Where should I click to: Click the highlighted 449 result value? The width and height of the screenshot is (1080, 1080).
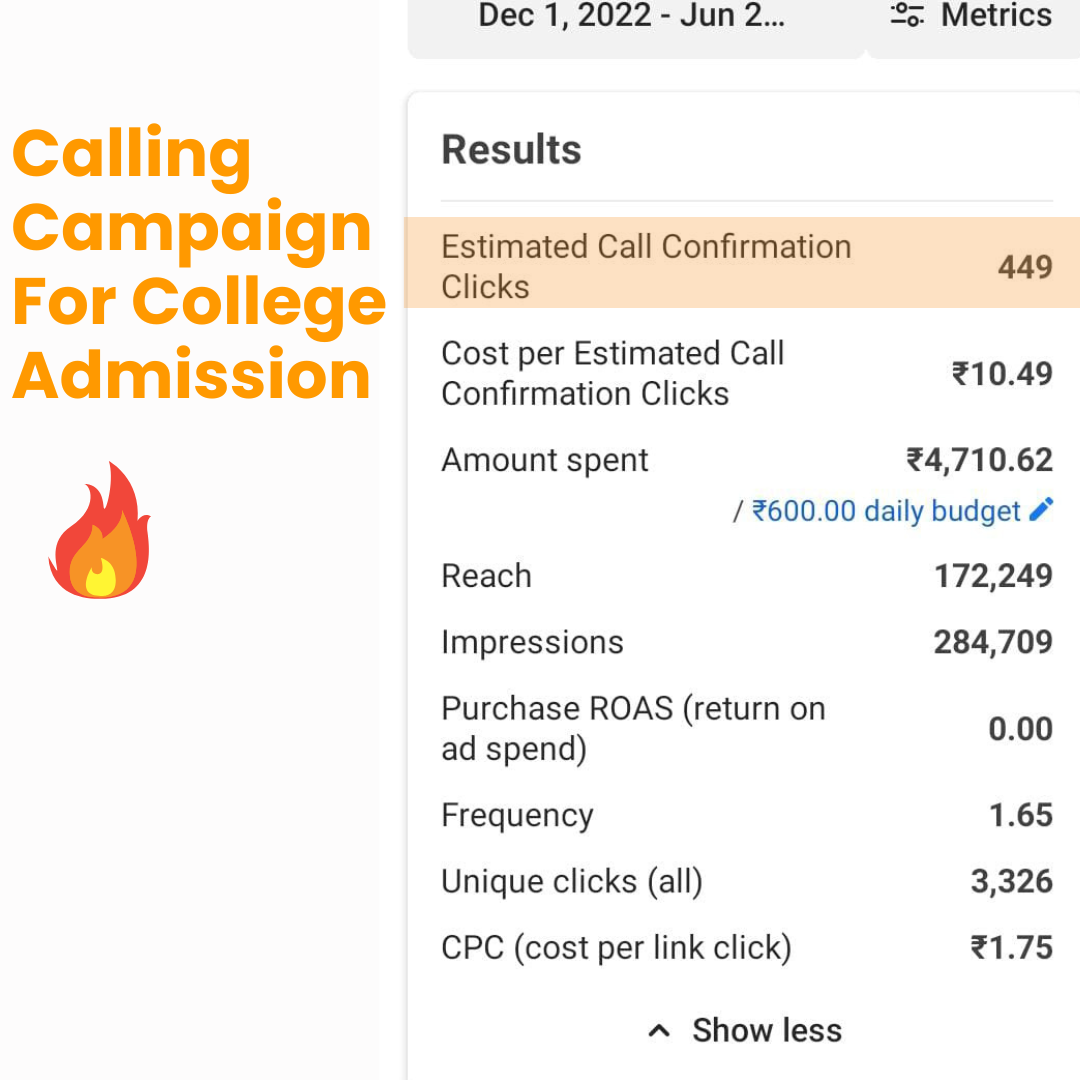(1025, 267)
